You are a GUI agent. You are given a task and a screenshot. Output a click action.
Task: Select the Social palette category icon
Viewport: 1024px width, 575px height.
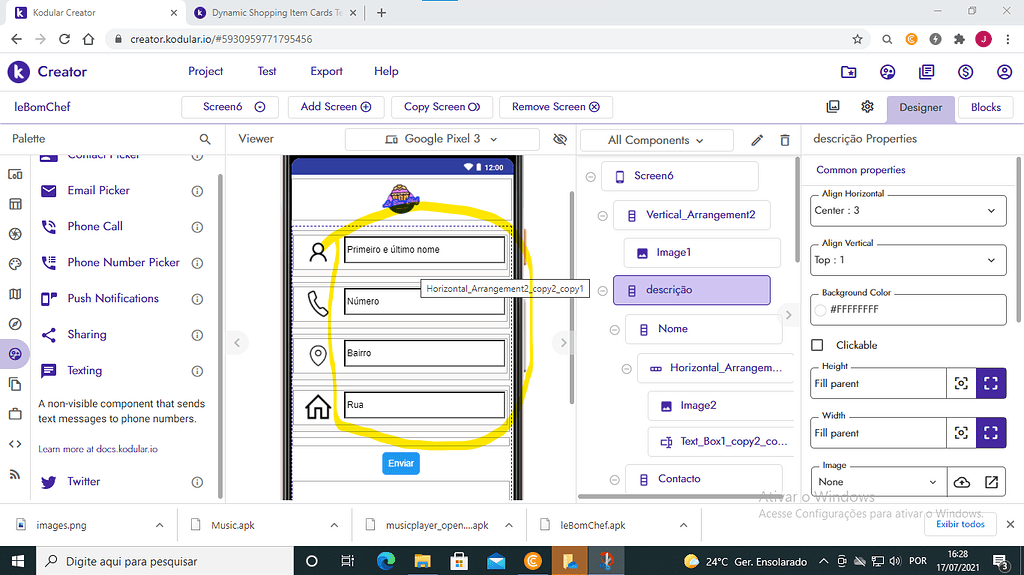pos(15,354)
